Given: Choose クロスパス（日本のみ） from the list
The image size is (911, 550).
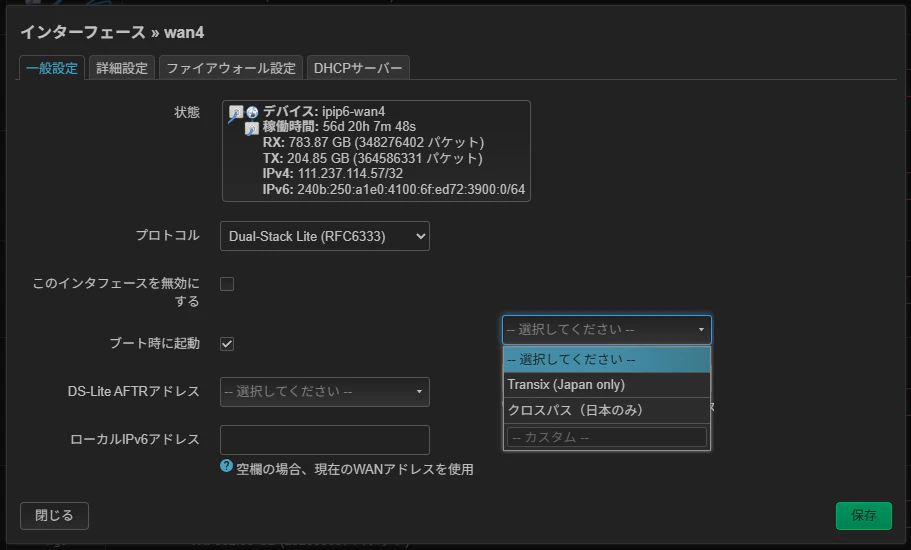Looking at the screenshot, I should click(x=607, y=410).
